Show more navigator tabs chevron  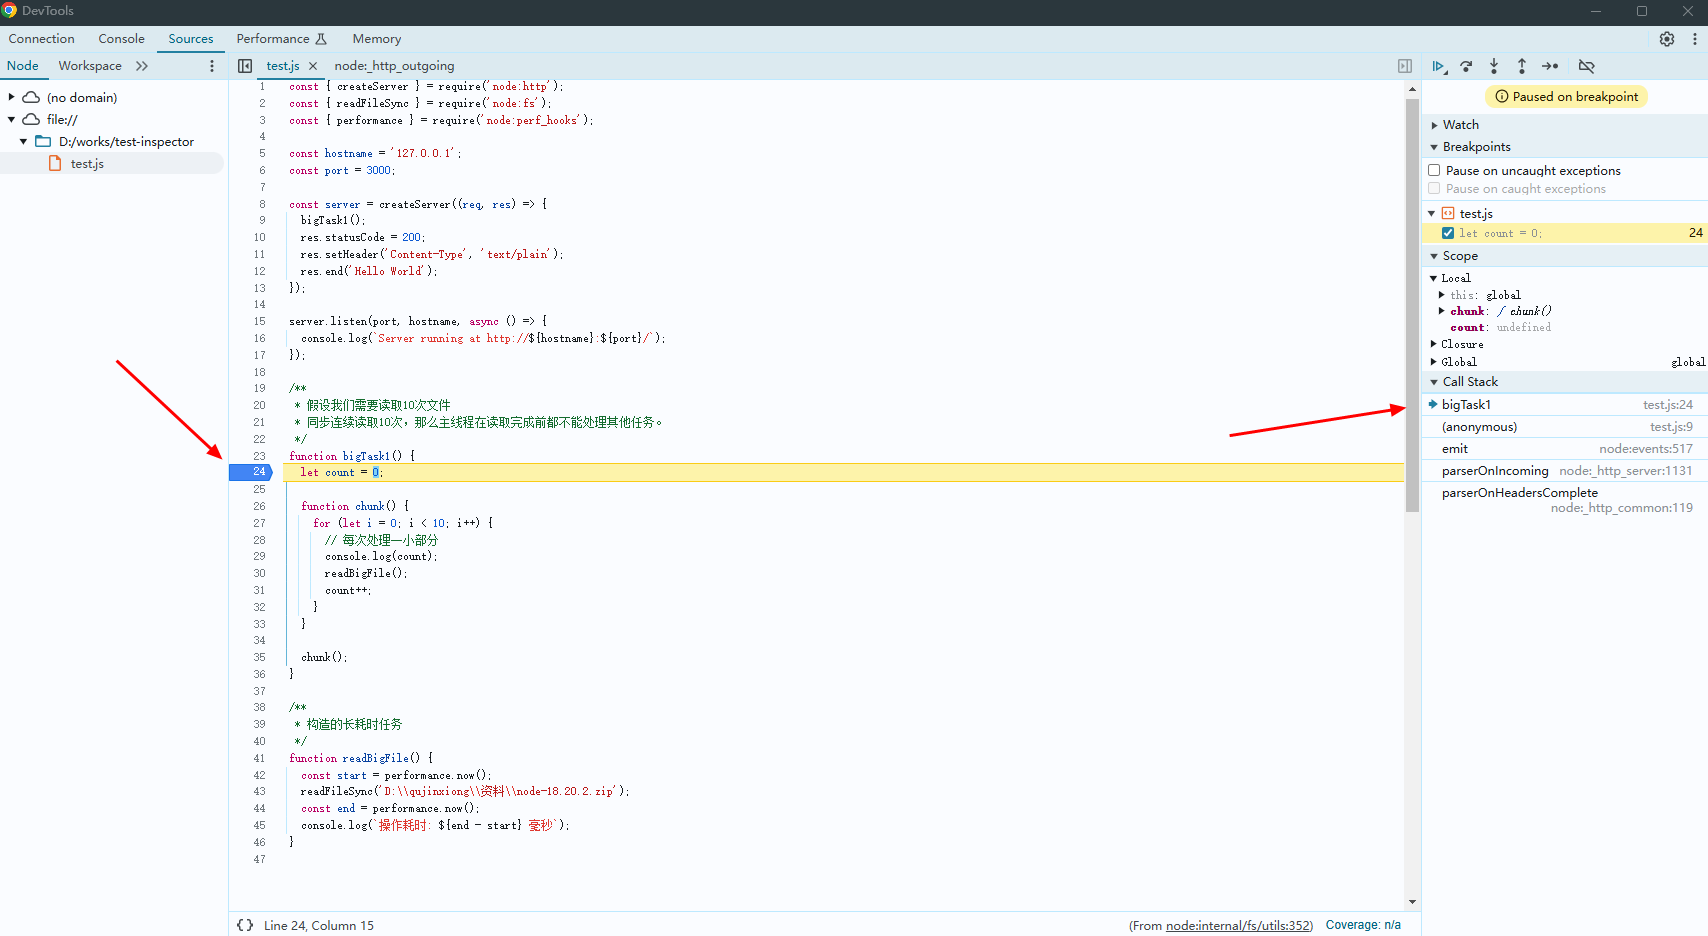pyautogui.click(x=142, y=66)
